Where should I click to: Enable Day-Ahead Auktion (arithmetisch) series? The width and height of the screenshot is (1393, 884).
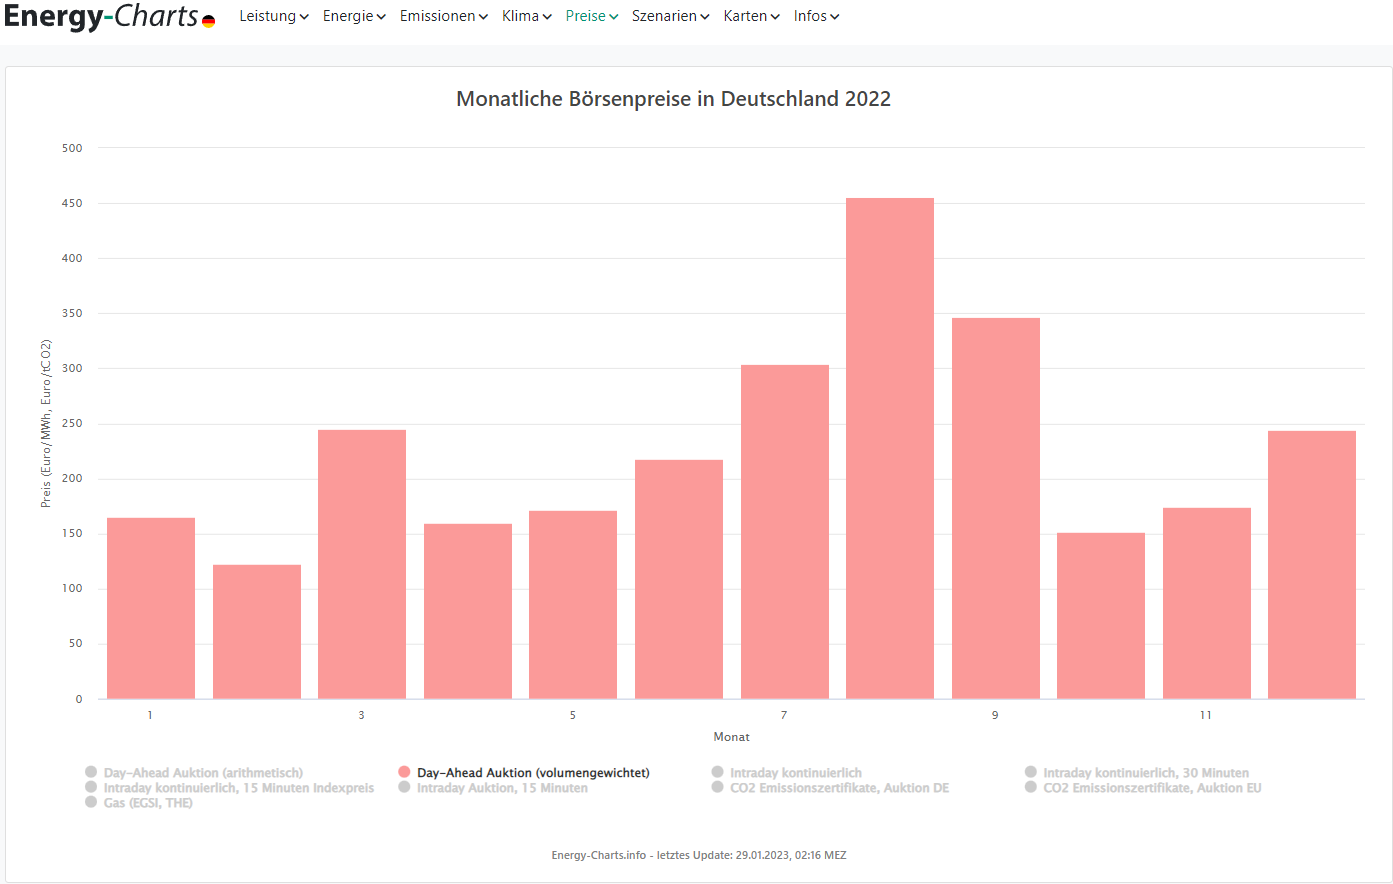tap(202, 773)
